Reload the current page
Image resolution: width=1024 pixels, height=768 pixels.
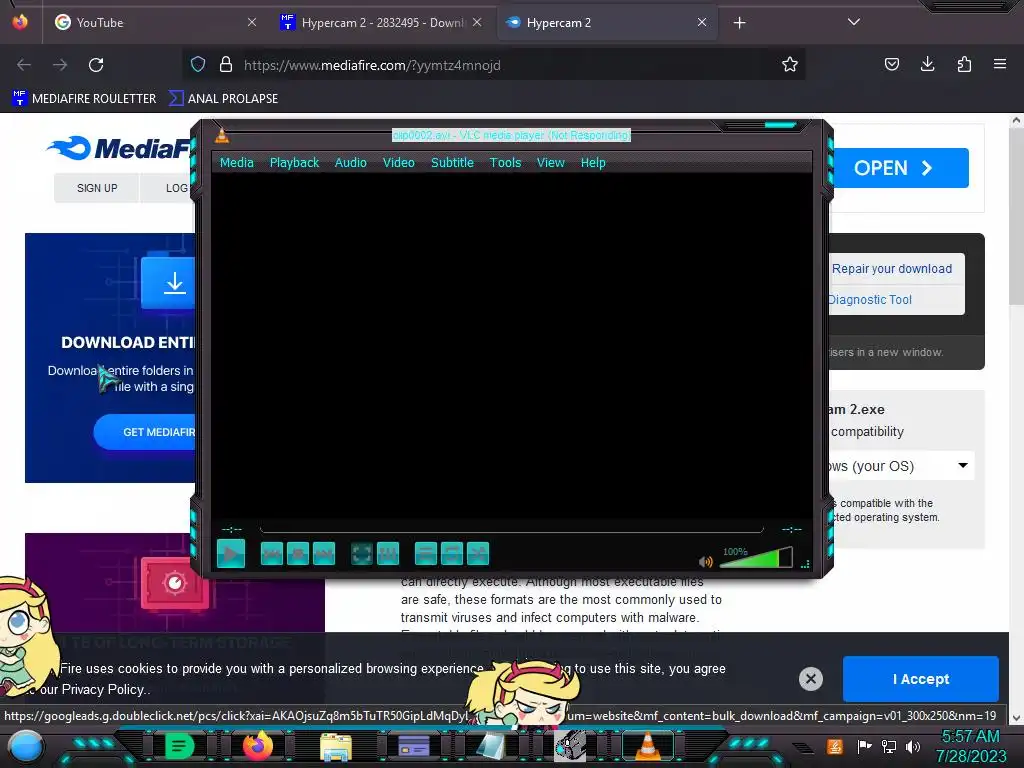(96, 65)
